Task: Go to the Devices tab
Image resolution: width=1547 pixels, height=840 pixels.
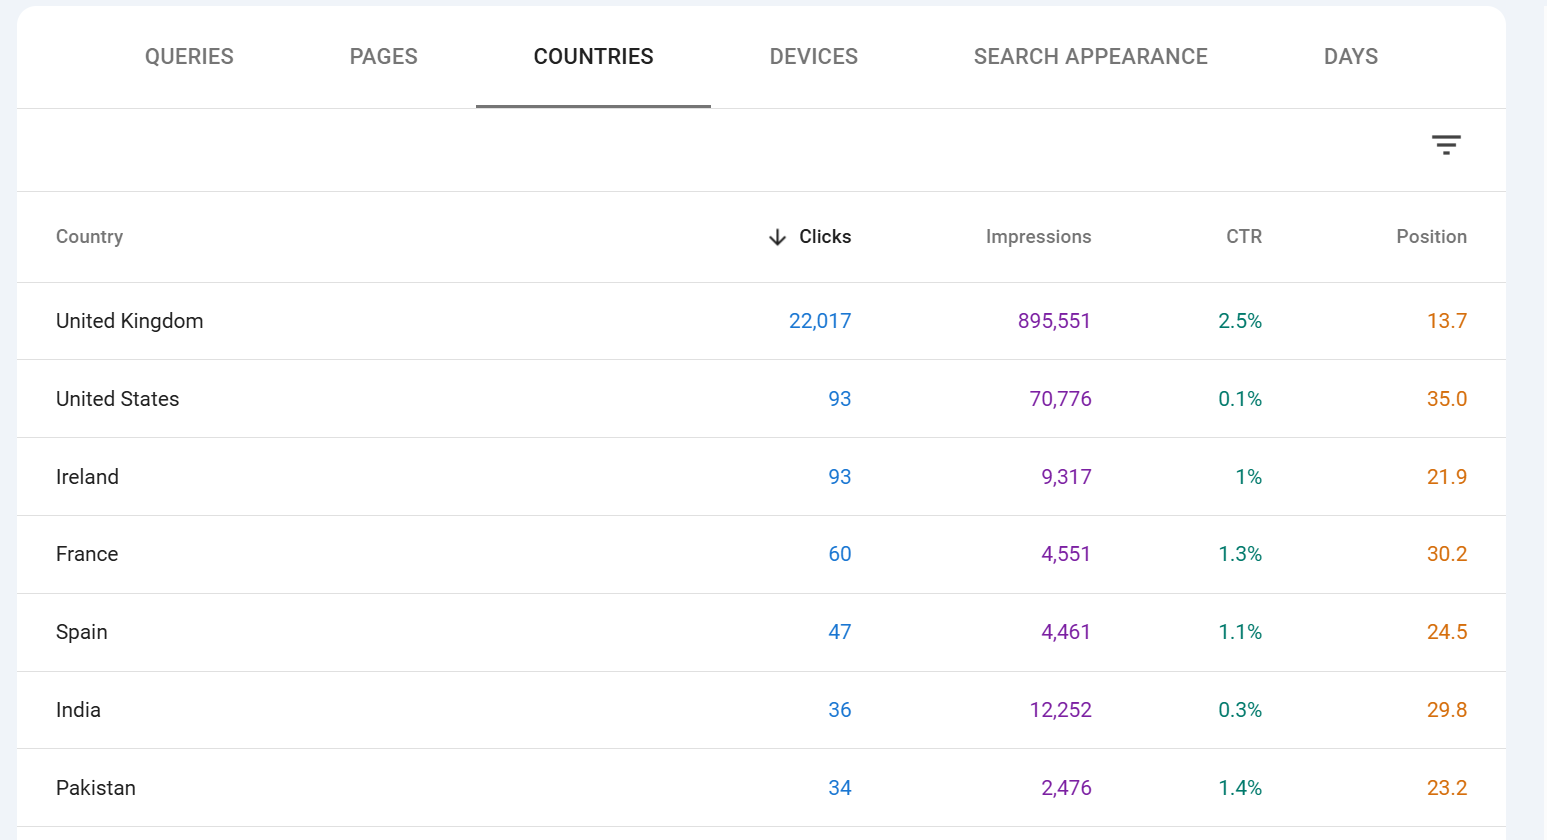Action: point(813,57)
